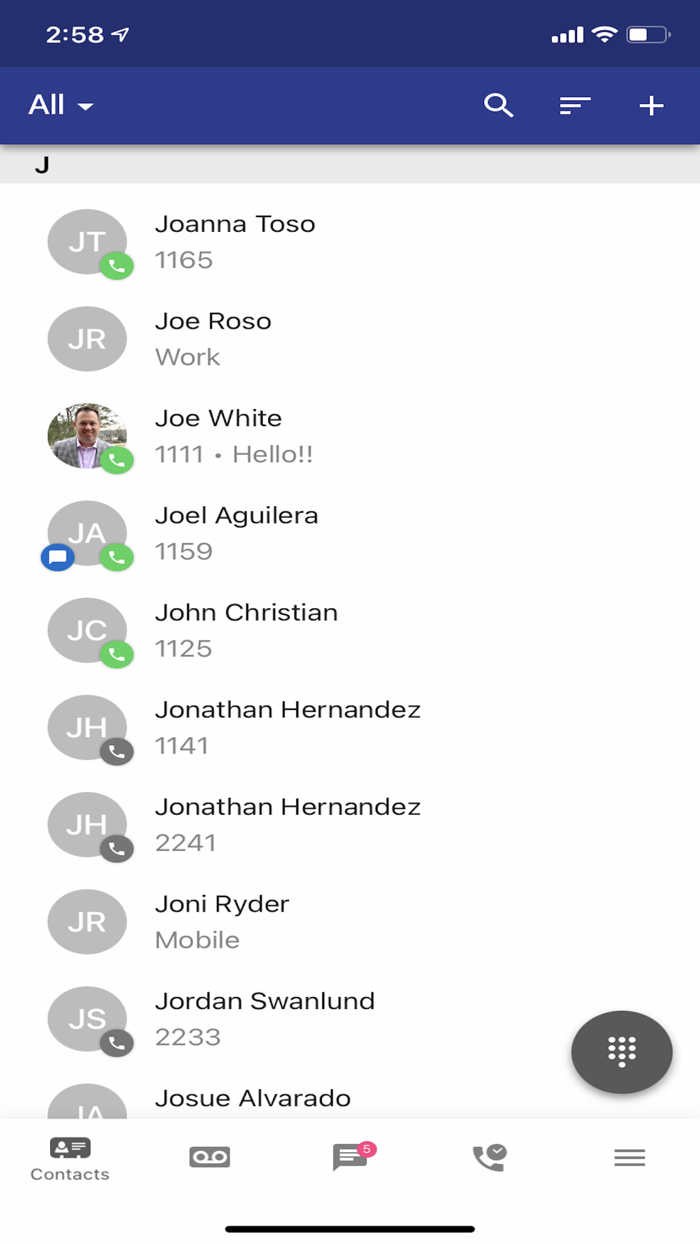700x1244 pixels.
Task: Tap the gray phone badge on Jordan Swanlund
Action: pyautogui.click(x=117, y=1043)
